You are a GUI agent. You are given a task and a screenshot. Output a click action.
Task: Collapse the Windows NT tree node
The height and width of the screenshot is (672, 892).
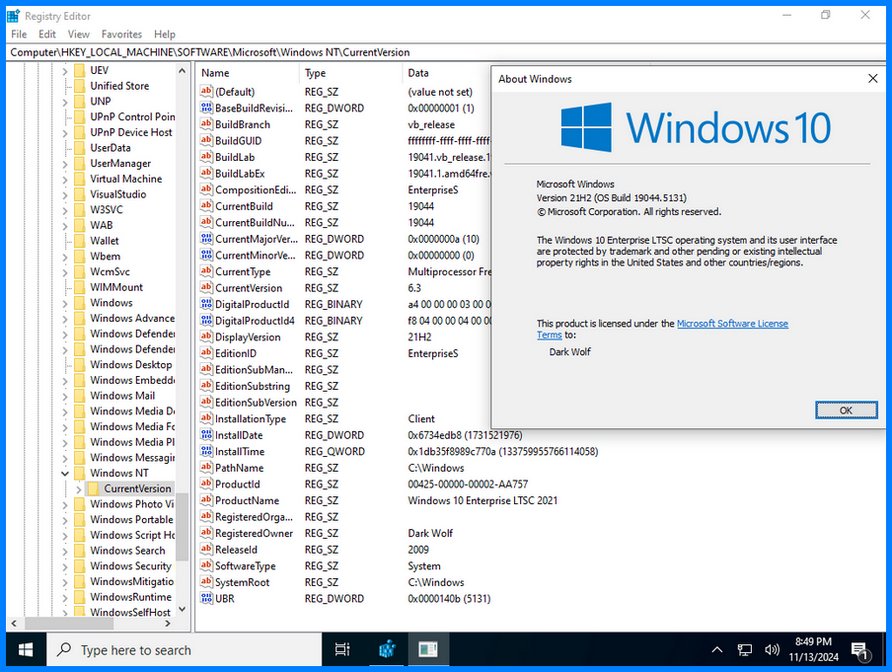pos(64,473)
